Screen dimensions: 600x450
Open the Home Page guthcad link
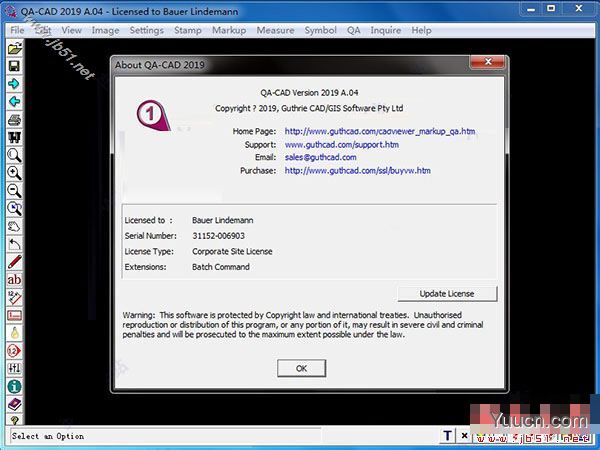point(380,131)
